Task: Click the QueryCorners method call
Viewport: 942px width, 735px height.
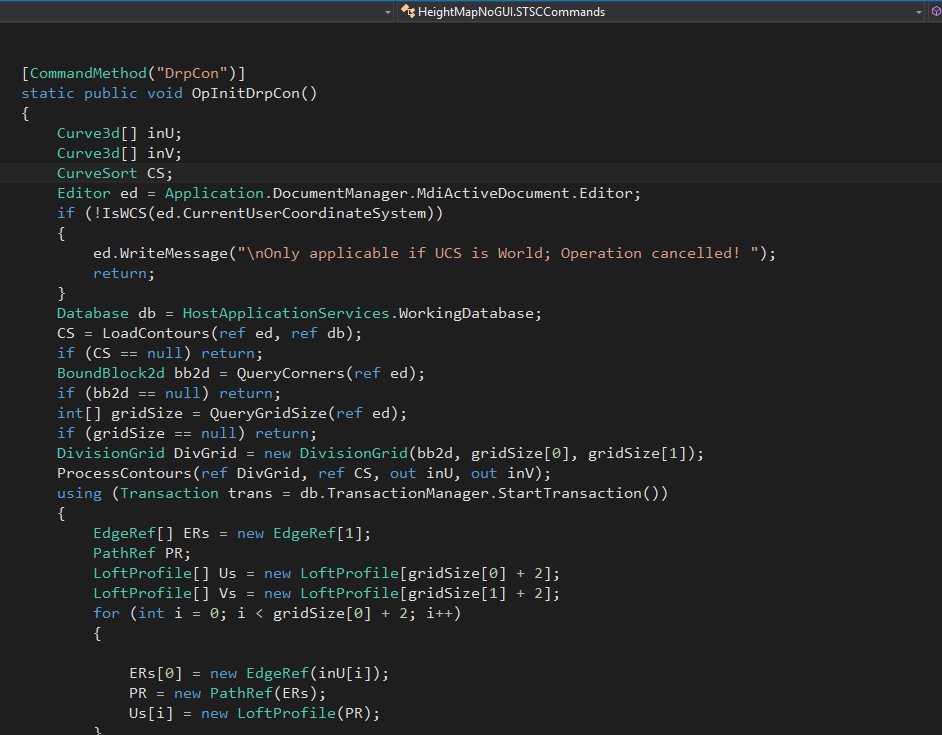Action: [291, 373]
